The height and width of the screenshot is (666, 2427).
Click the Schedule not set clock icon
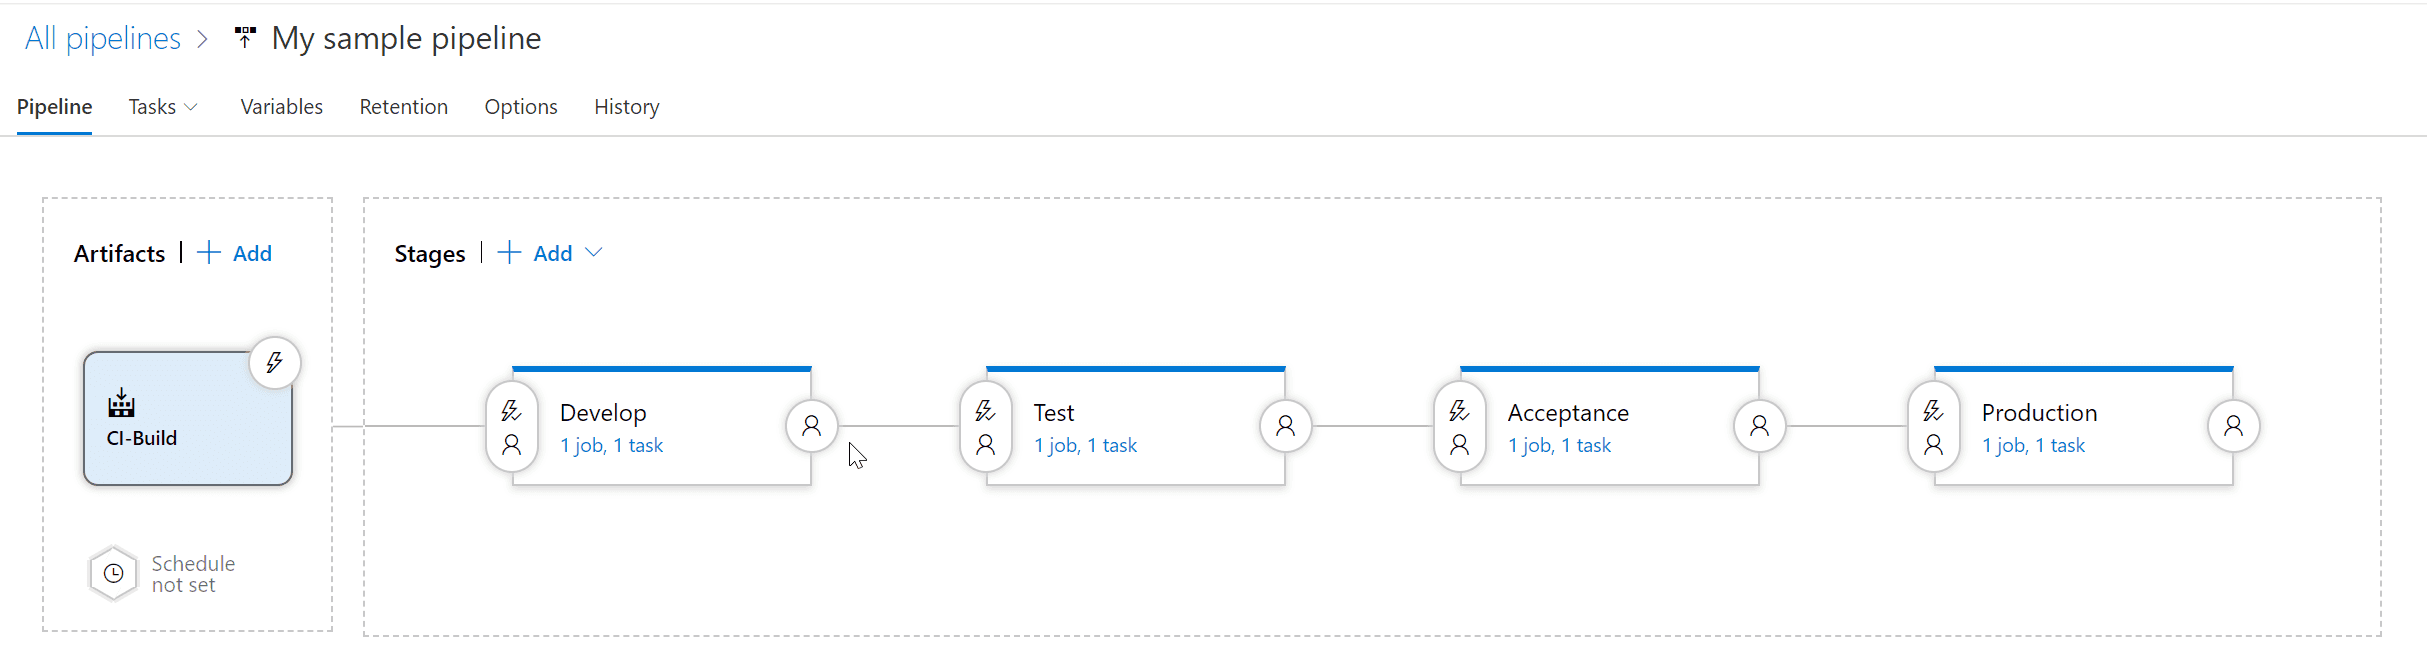114,574
